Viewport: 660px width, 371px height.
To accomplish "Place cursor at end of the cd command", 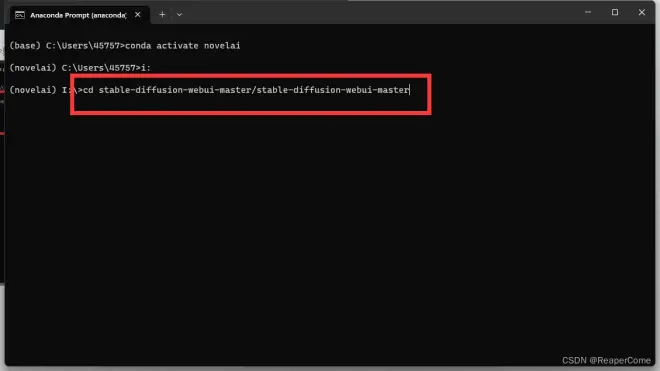I will point(410,90).
